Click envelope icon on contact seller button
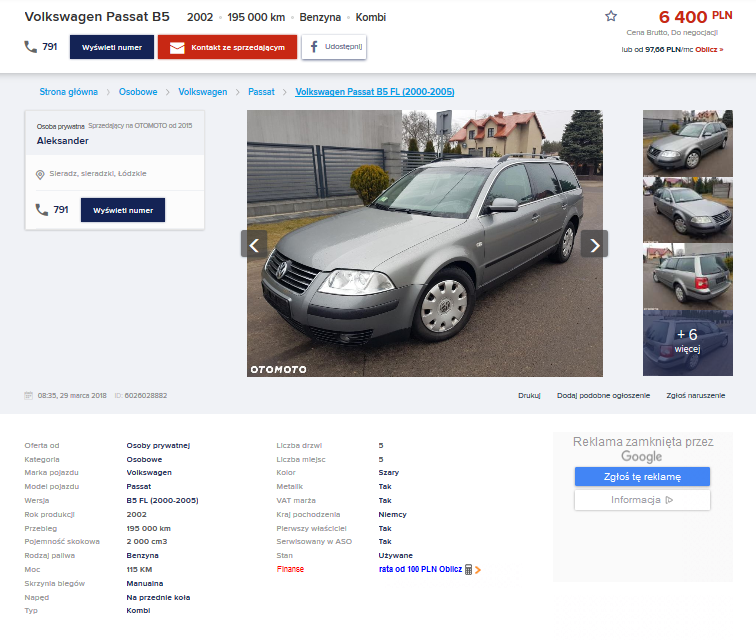This screenshot has height=640, width=756. (177, 47)
